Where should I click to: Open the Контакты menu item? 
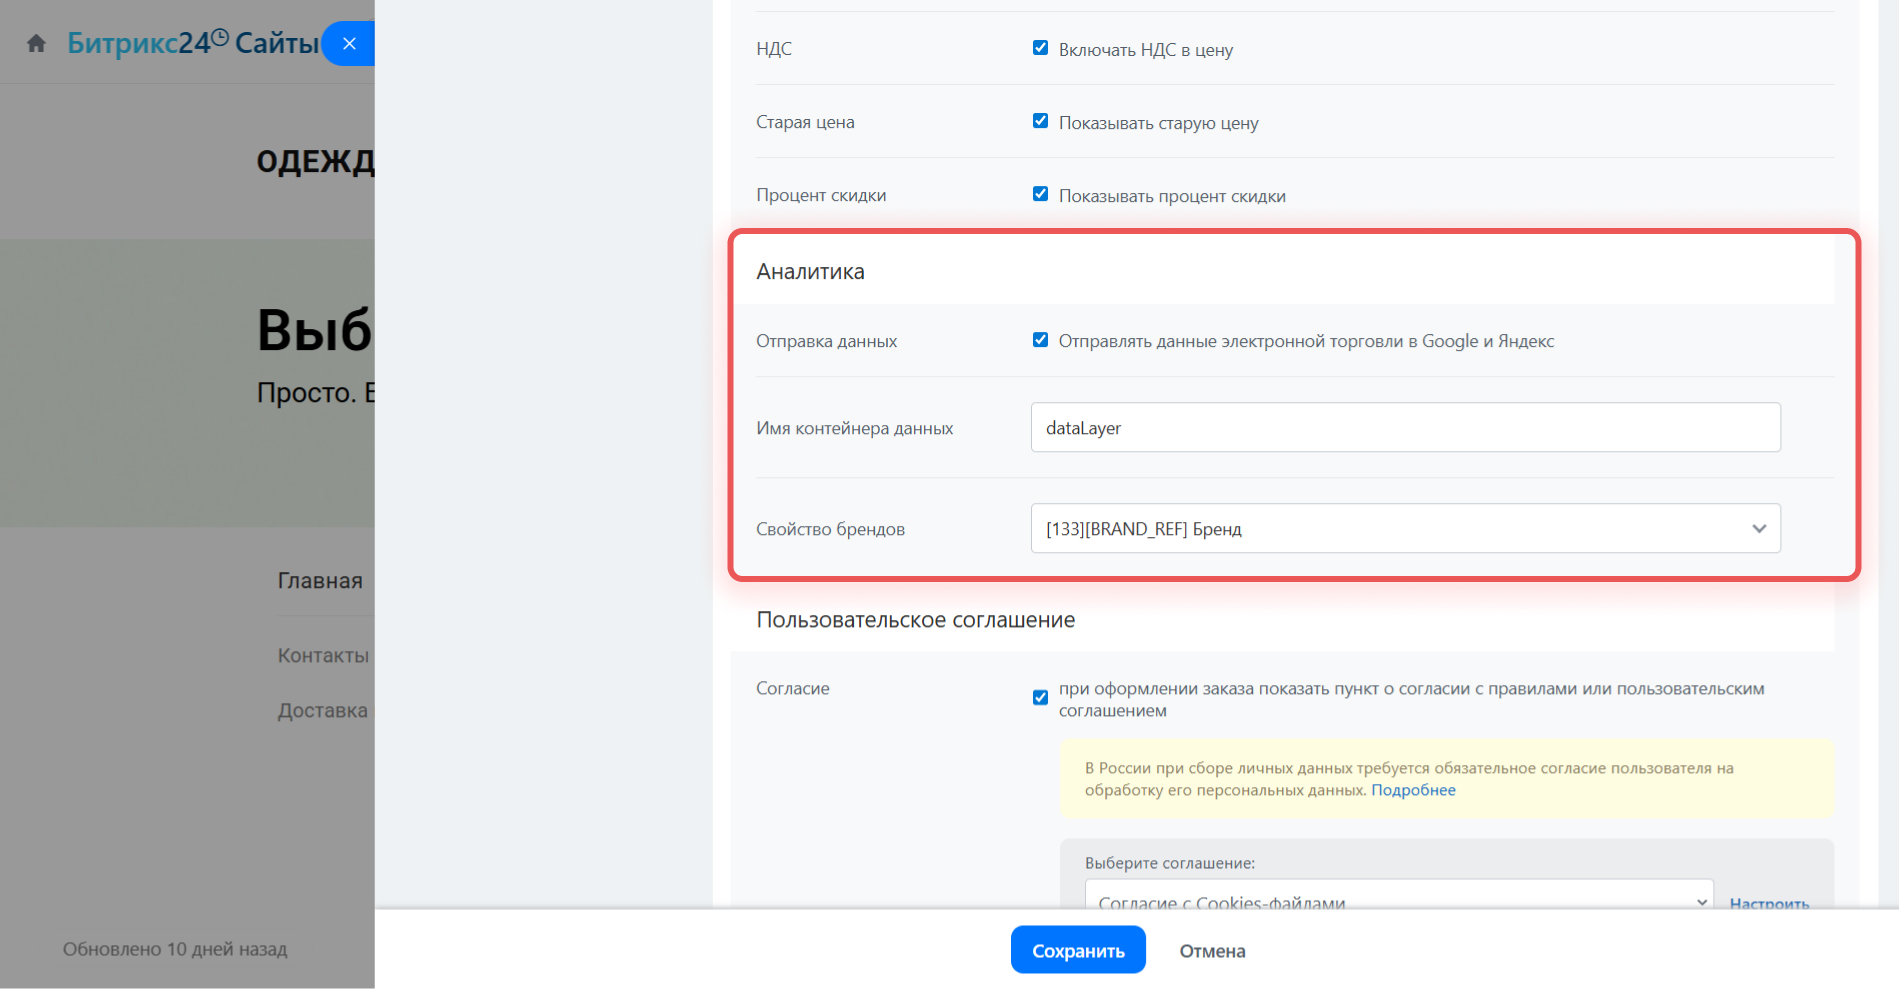[x=323, y=656]
